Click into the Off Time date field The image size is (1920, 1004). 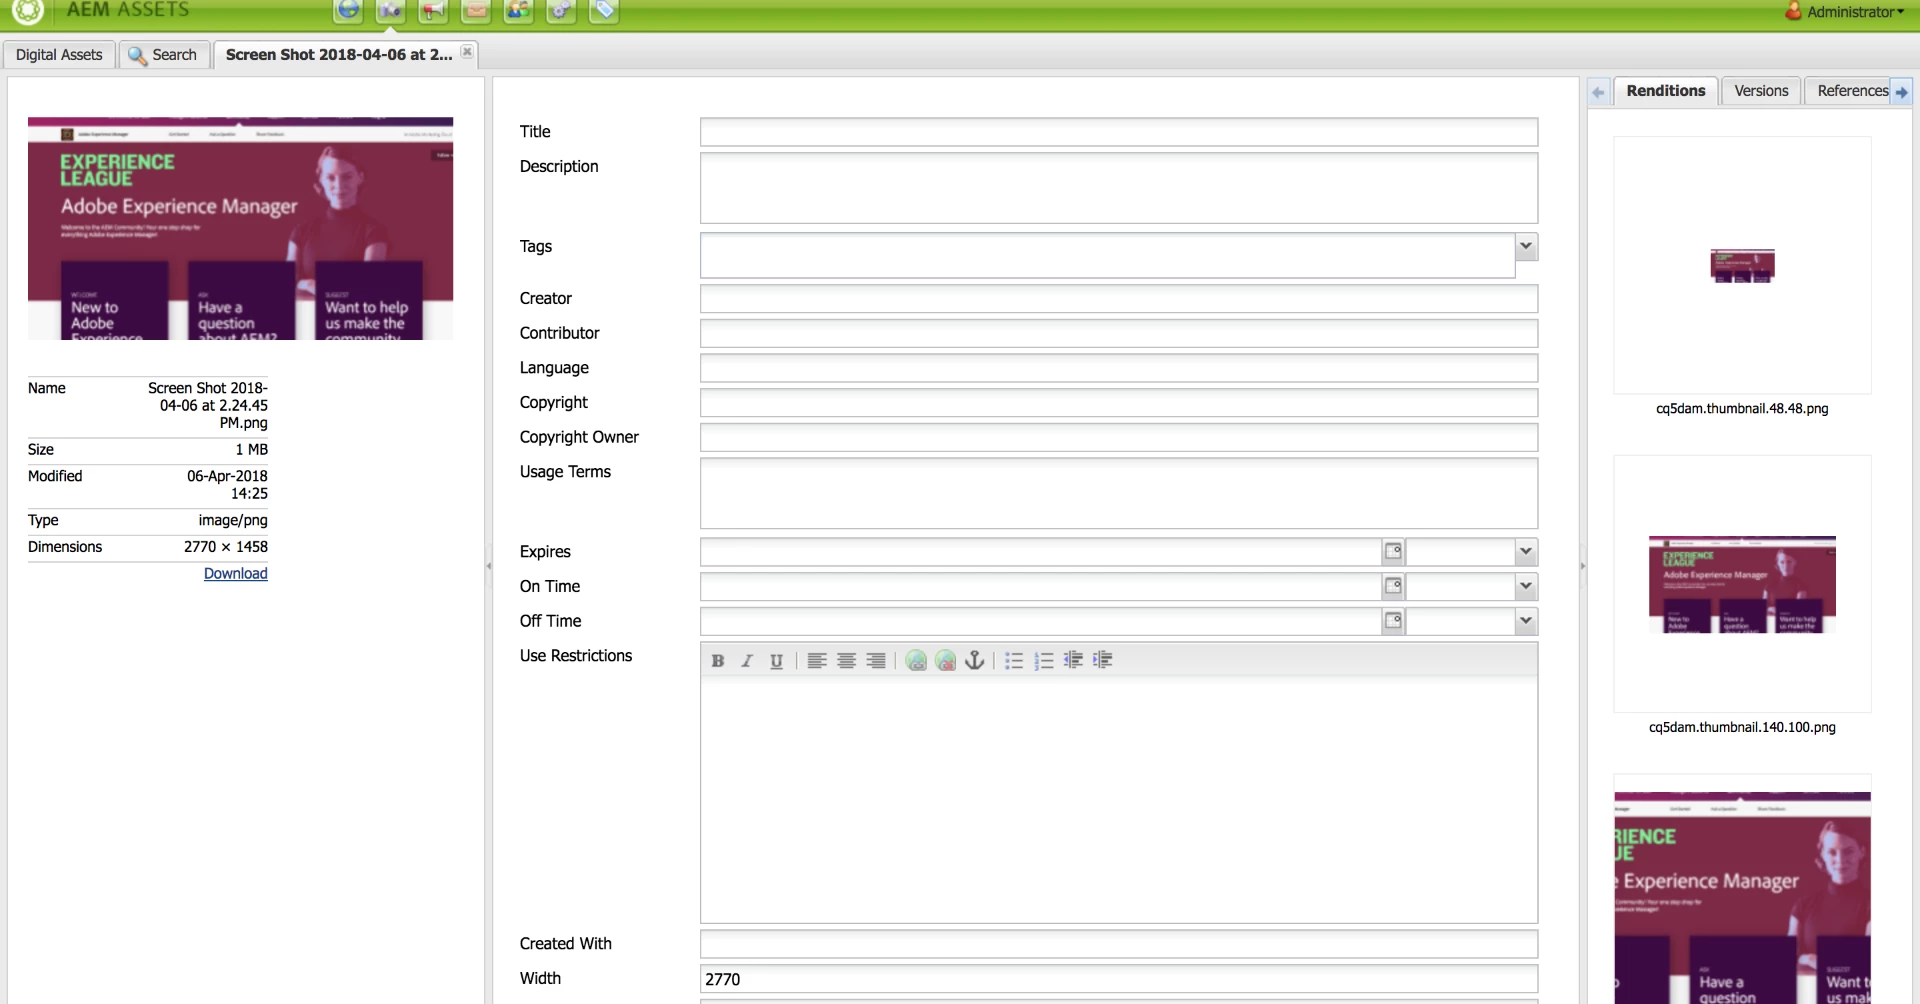pos(1041,622)
